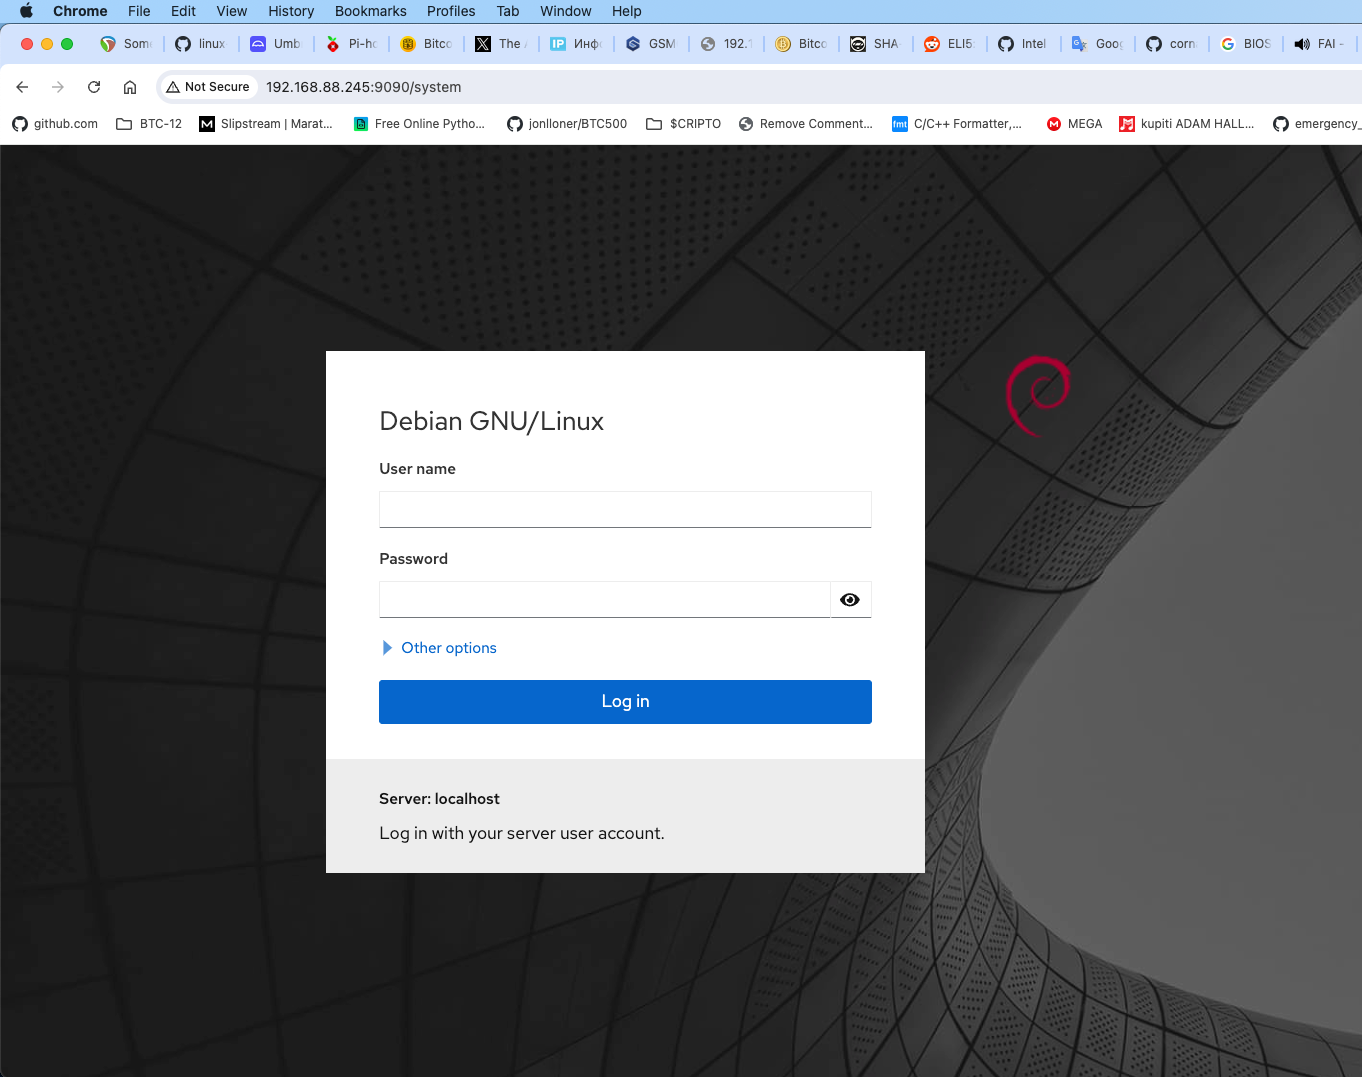Image resolution: width=1362 pixels, height=1077 pixels.
Task: Open the Apple menu
Action: pos(26,11)
